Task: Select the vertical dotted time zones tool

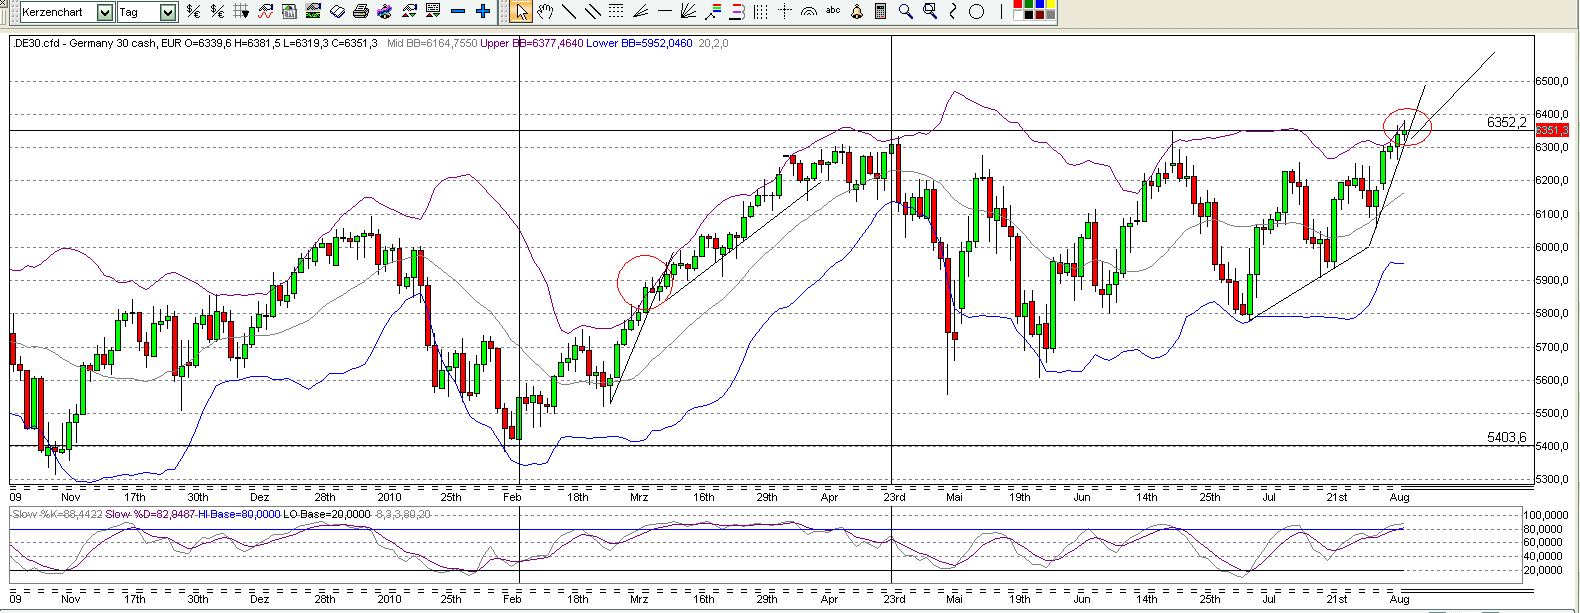Action: pyautogui.click(x=760, y=11)
